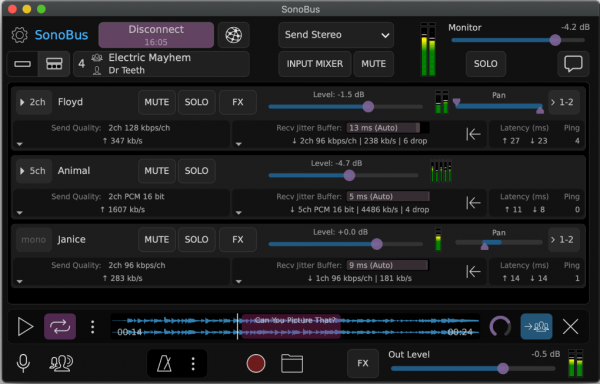
Task: Adjust the Monitor level slider
Action: 518,40
